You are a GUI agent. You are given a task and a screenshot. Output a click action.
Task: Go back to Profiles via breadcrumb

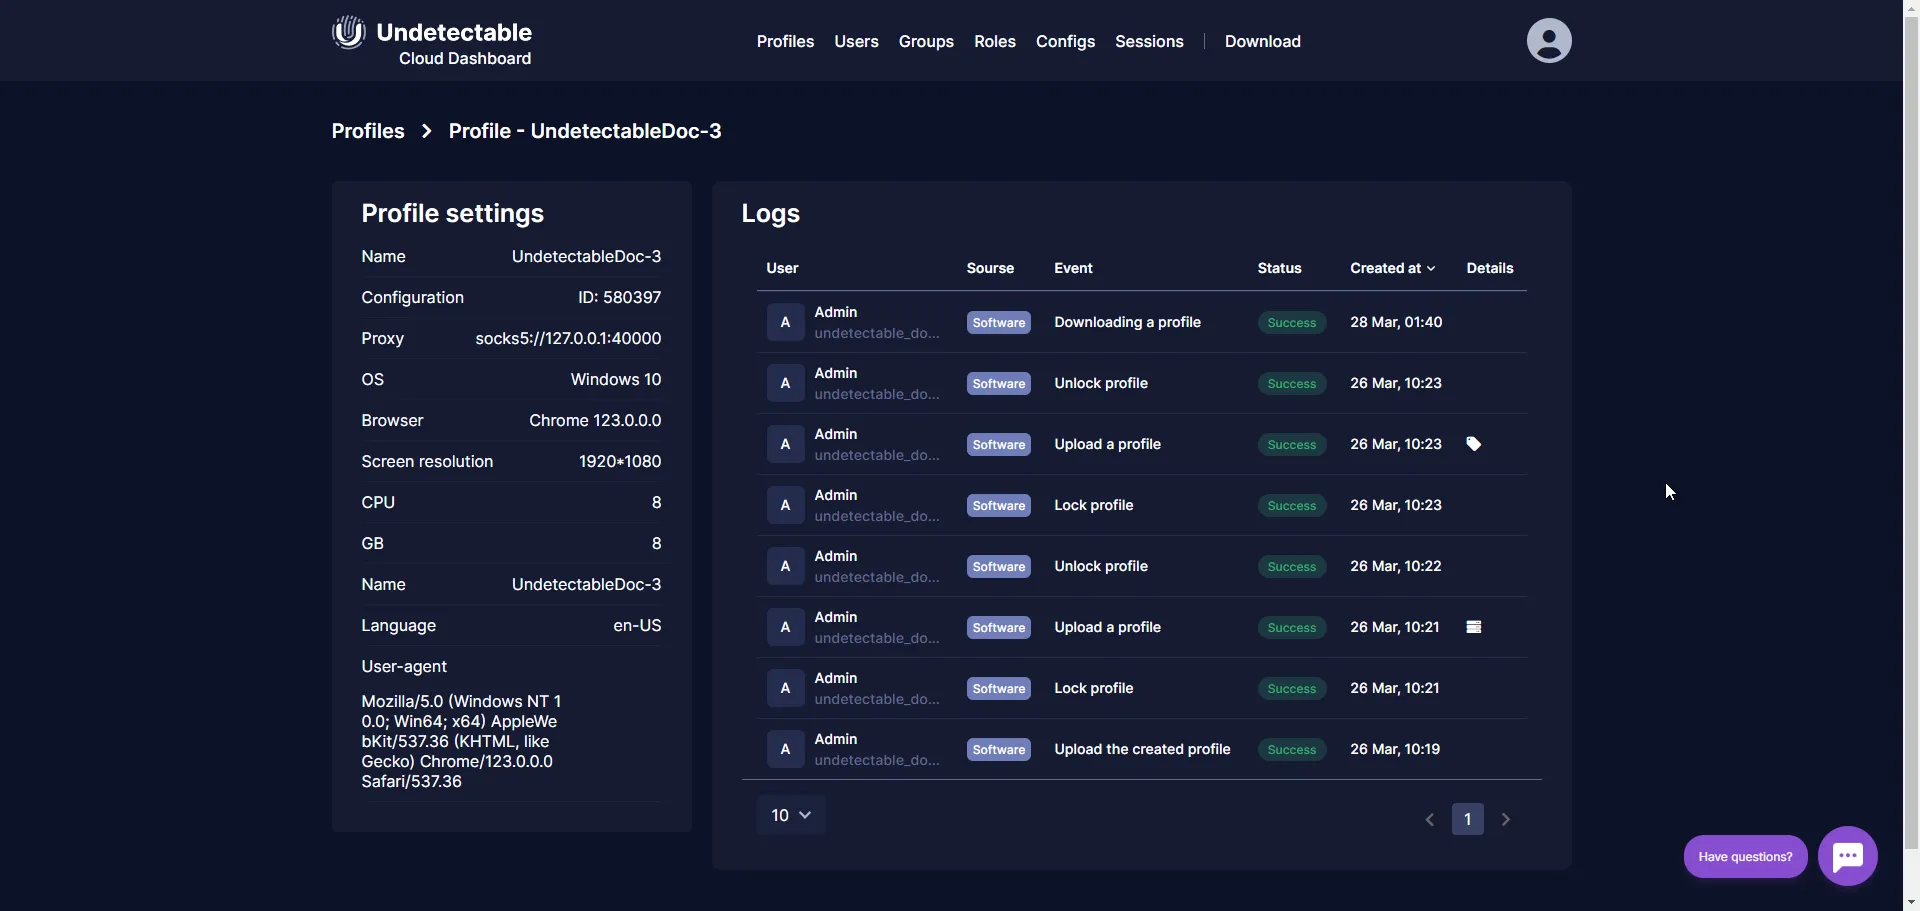(368, 131)
